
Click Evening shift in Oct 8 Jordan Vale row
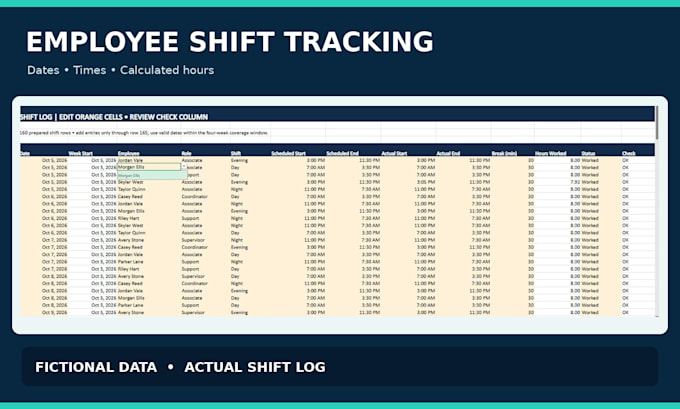(x=239, y=291)
